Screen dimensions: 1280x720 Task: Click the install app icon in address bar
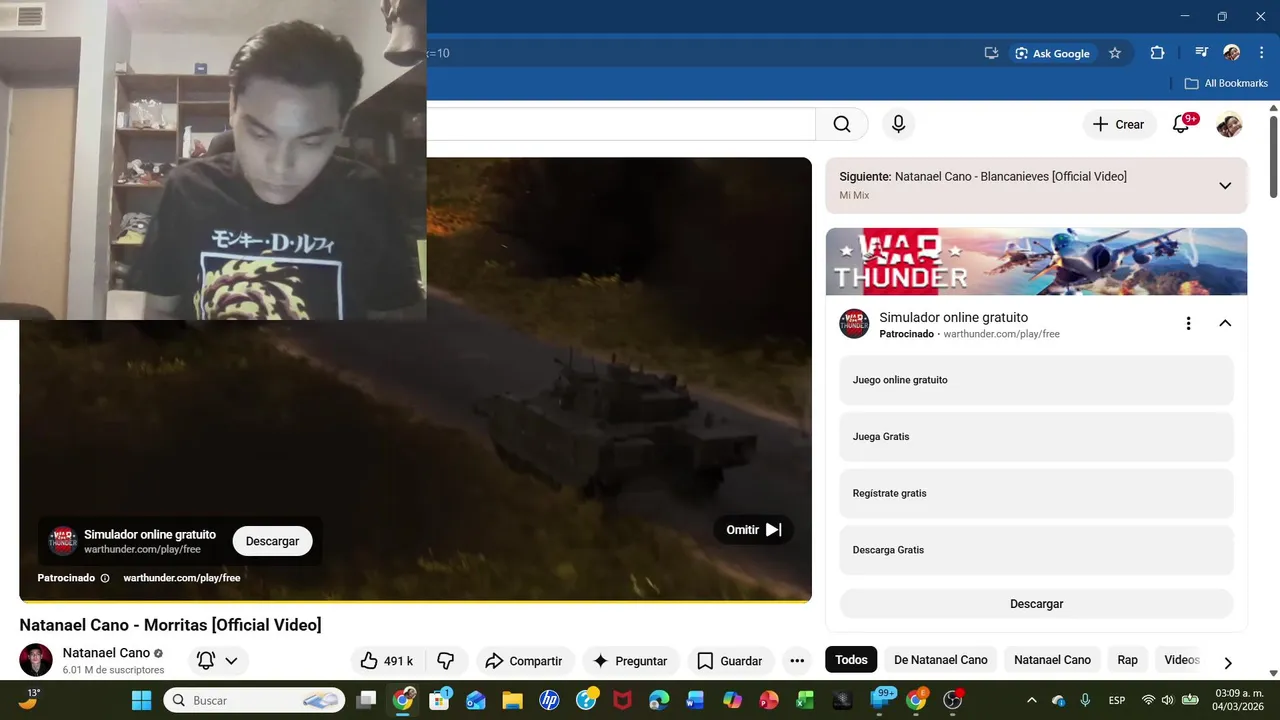pos(991,53)
